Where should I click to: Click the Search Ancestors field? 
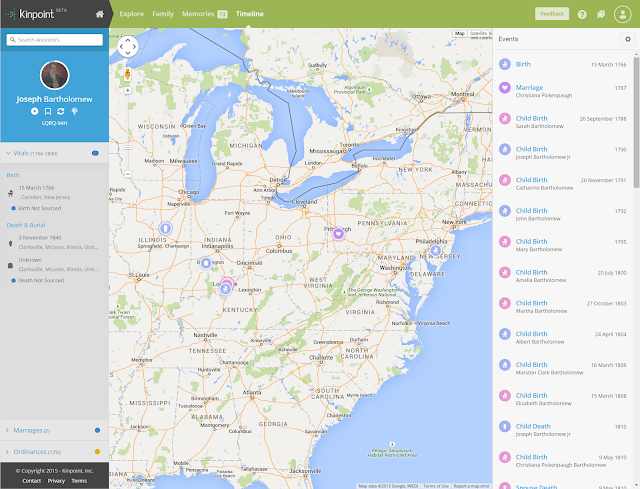(x=54, y=40)
